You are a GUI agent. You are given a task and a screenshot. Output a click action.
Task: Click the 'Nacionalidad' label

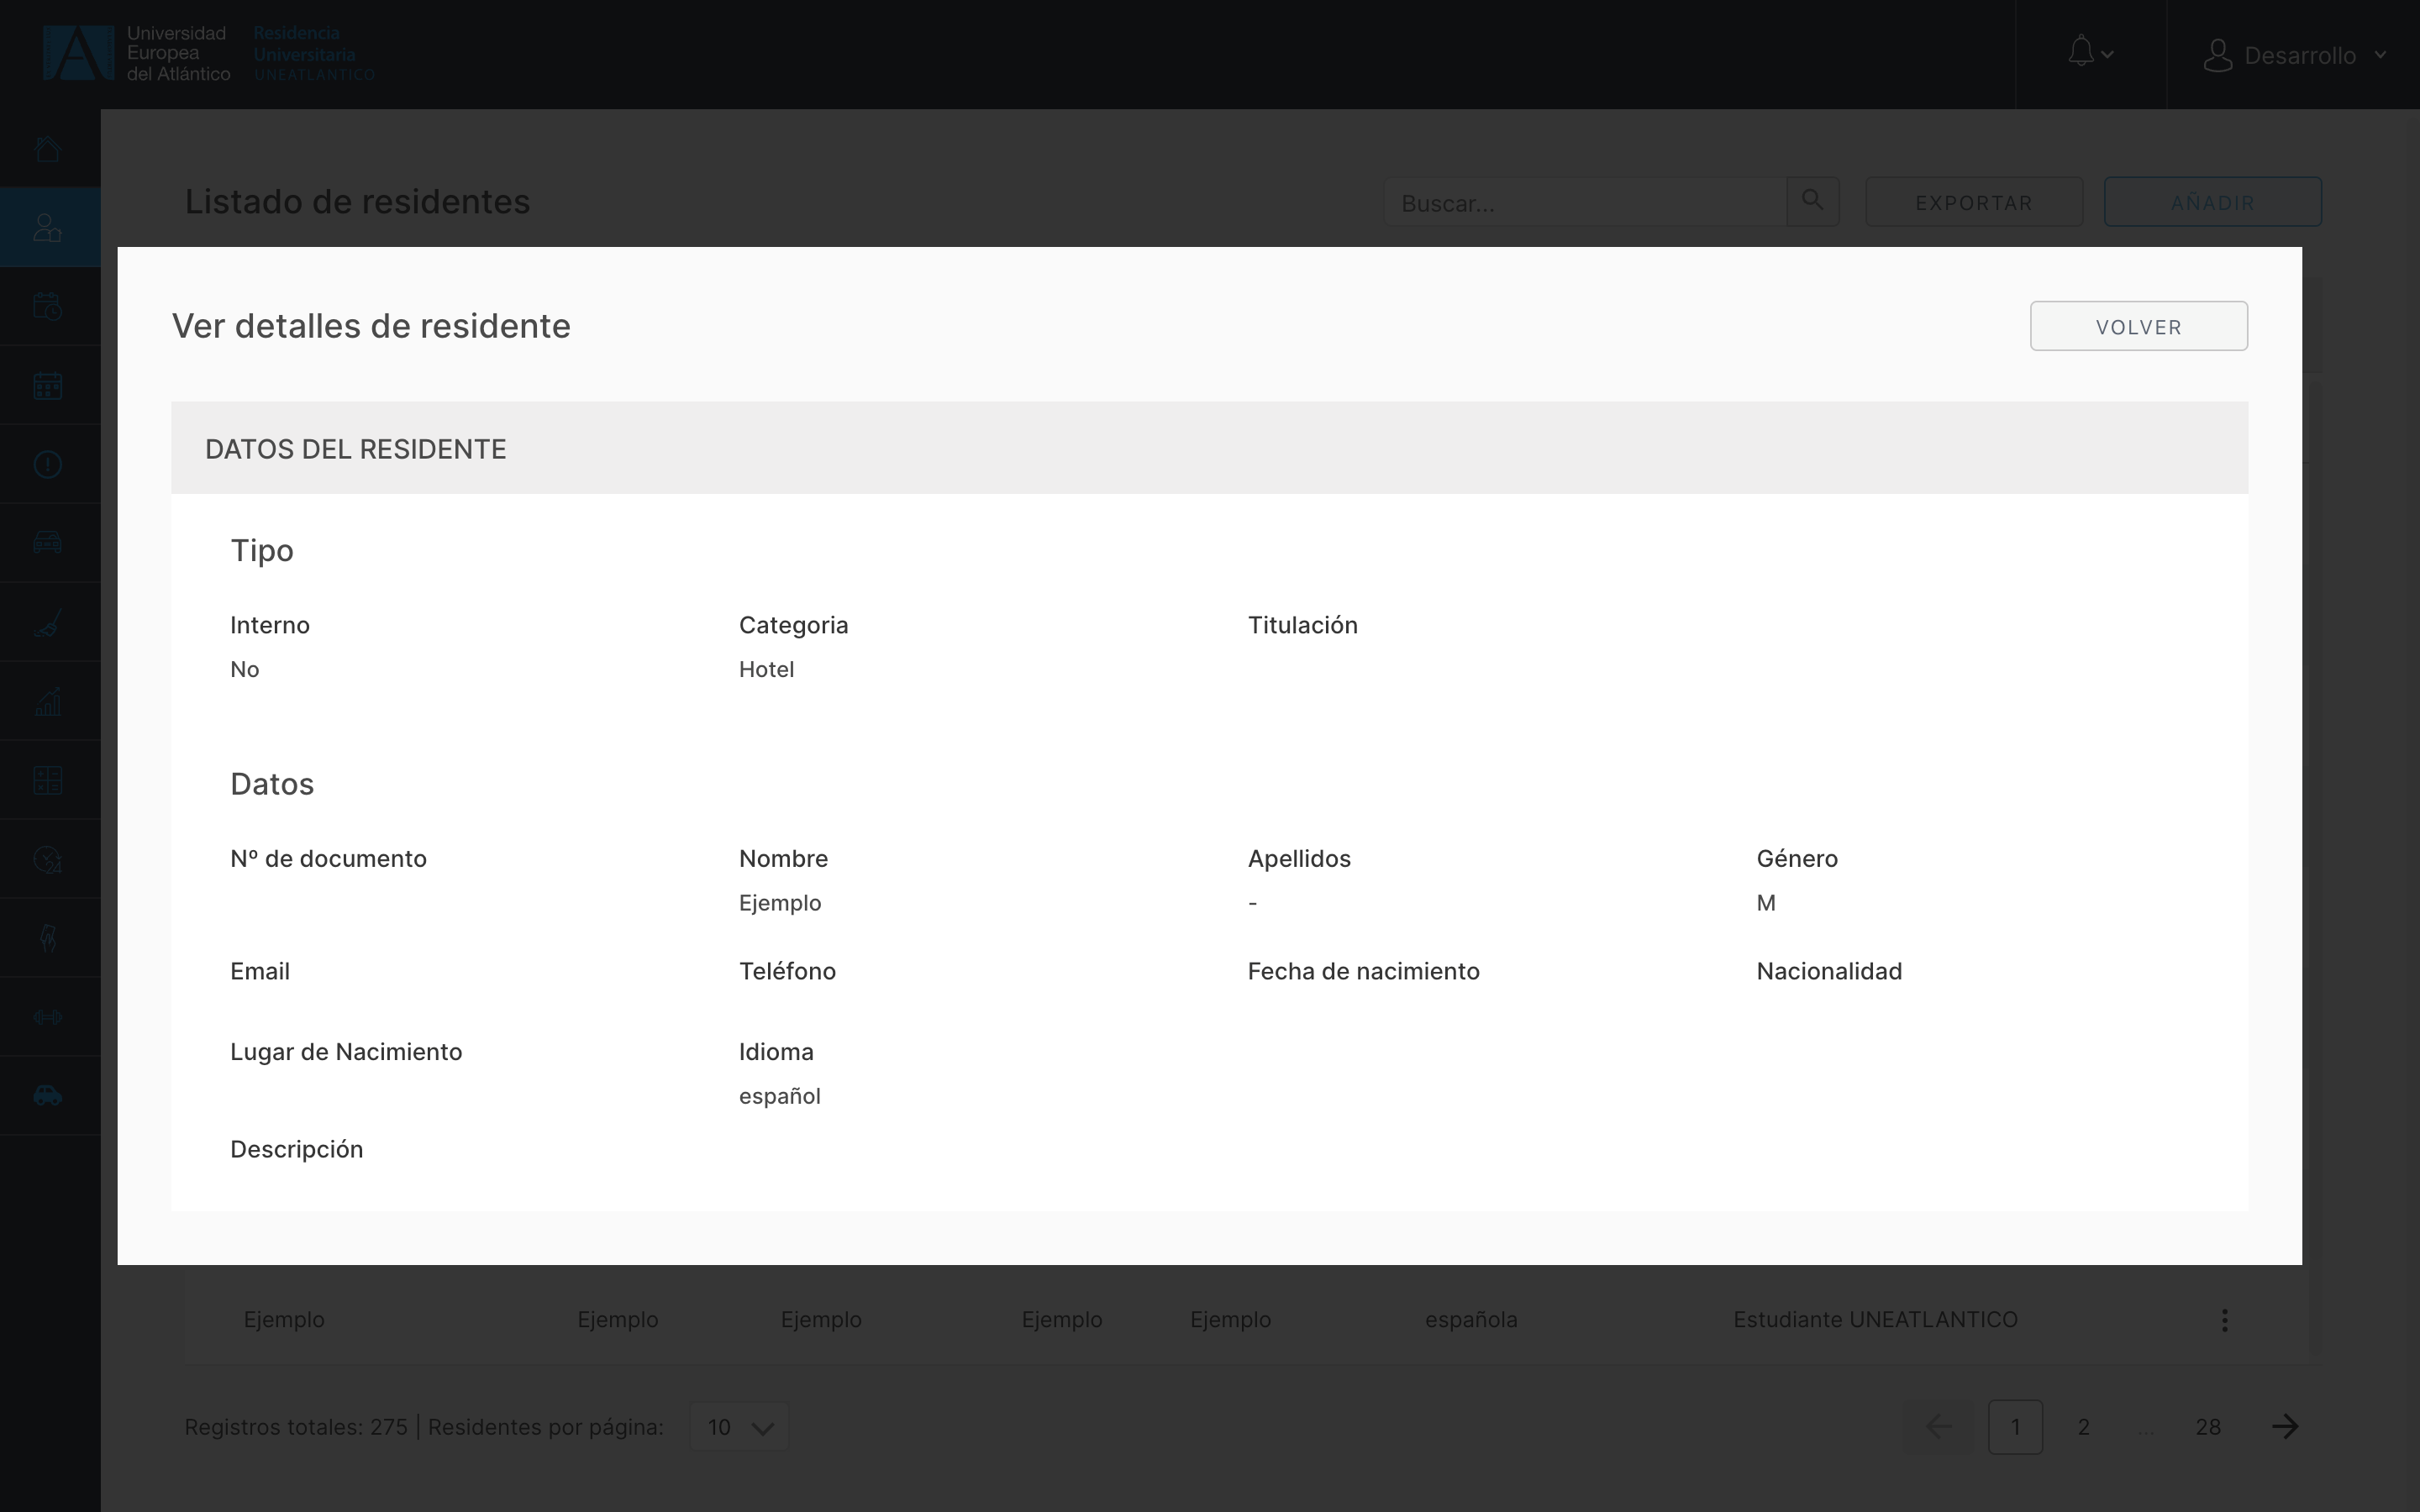[1829, 972]
